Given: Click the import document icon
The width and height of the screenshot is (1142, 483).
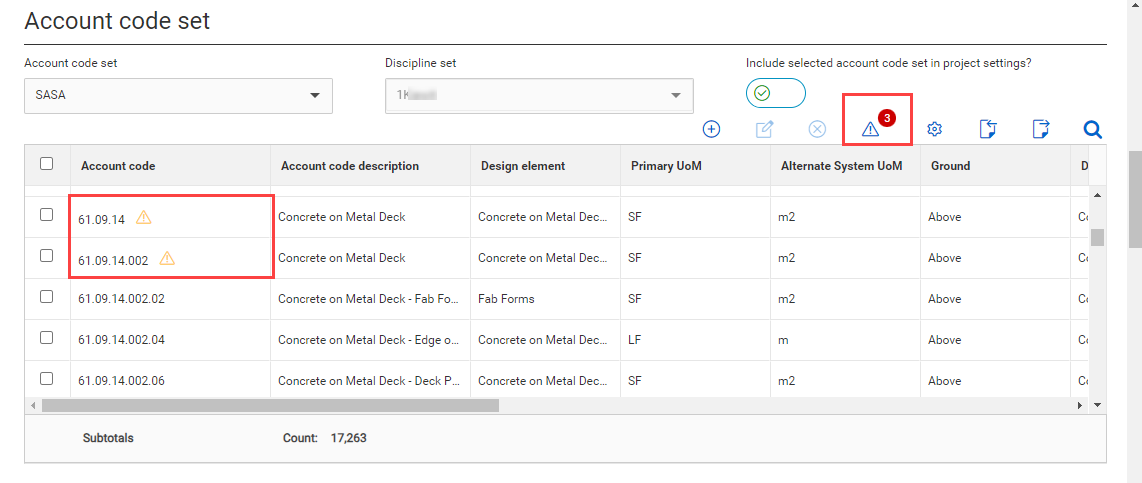Looking at the screenshot, I should (x=988, y=129).
